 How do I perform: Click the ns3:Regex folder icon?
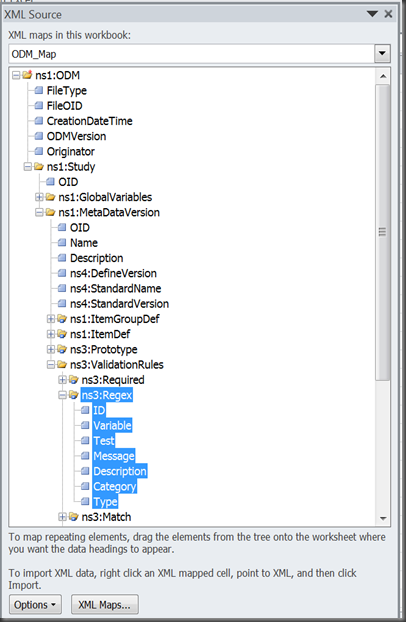(73, 395)
